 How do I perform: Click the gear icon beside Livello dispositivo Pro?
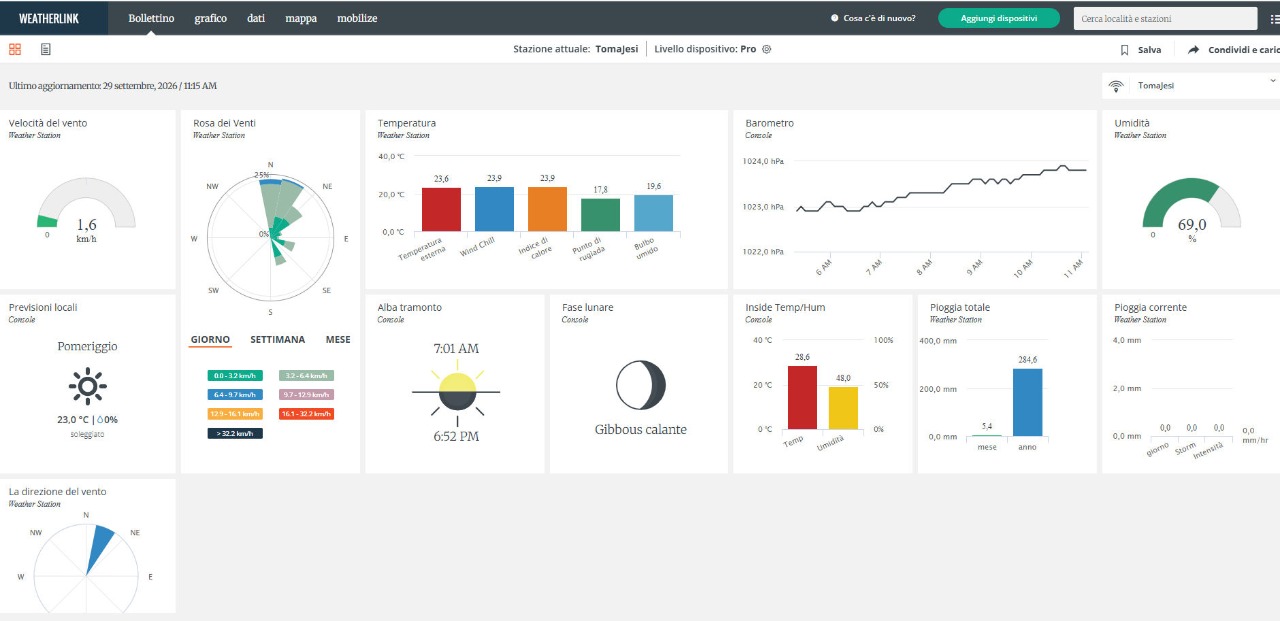pos(767,49)
